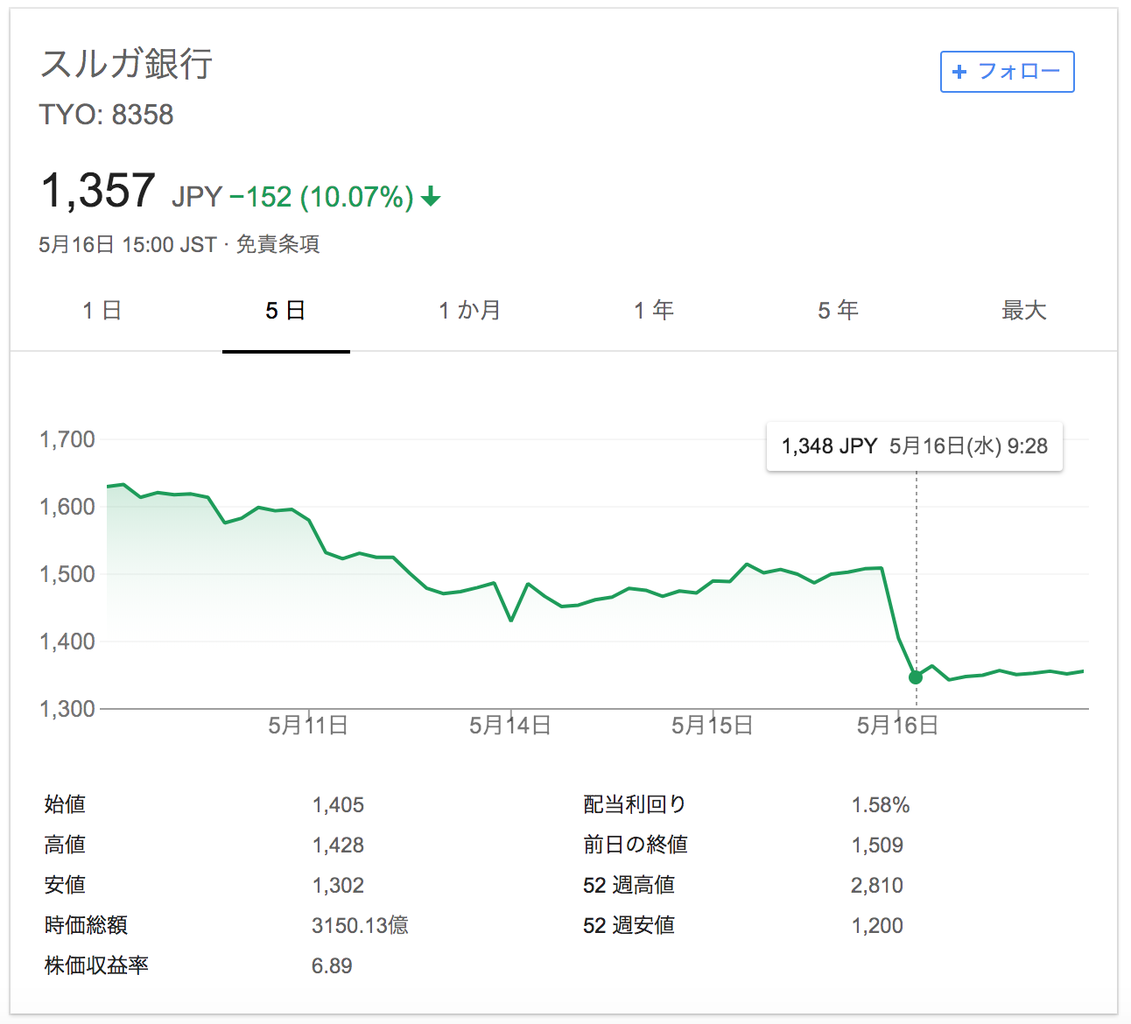The width and height of the screenshot is (1131, 1024).
Task: Switch to the 1 年 tab
Action: (654, 310)
